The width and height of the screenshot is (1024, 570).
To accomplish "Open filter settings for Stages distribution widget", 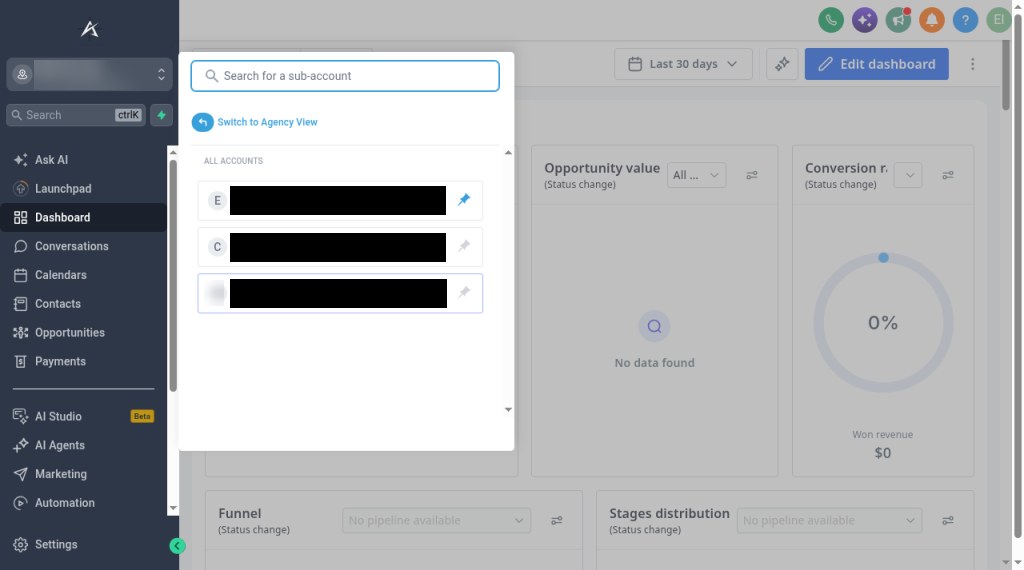I will (x=948, y=520).
